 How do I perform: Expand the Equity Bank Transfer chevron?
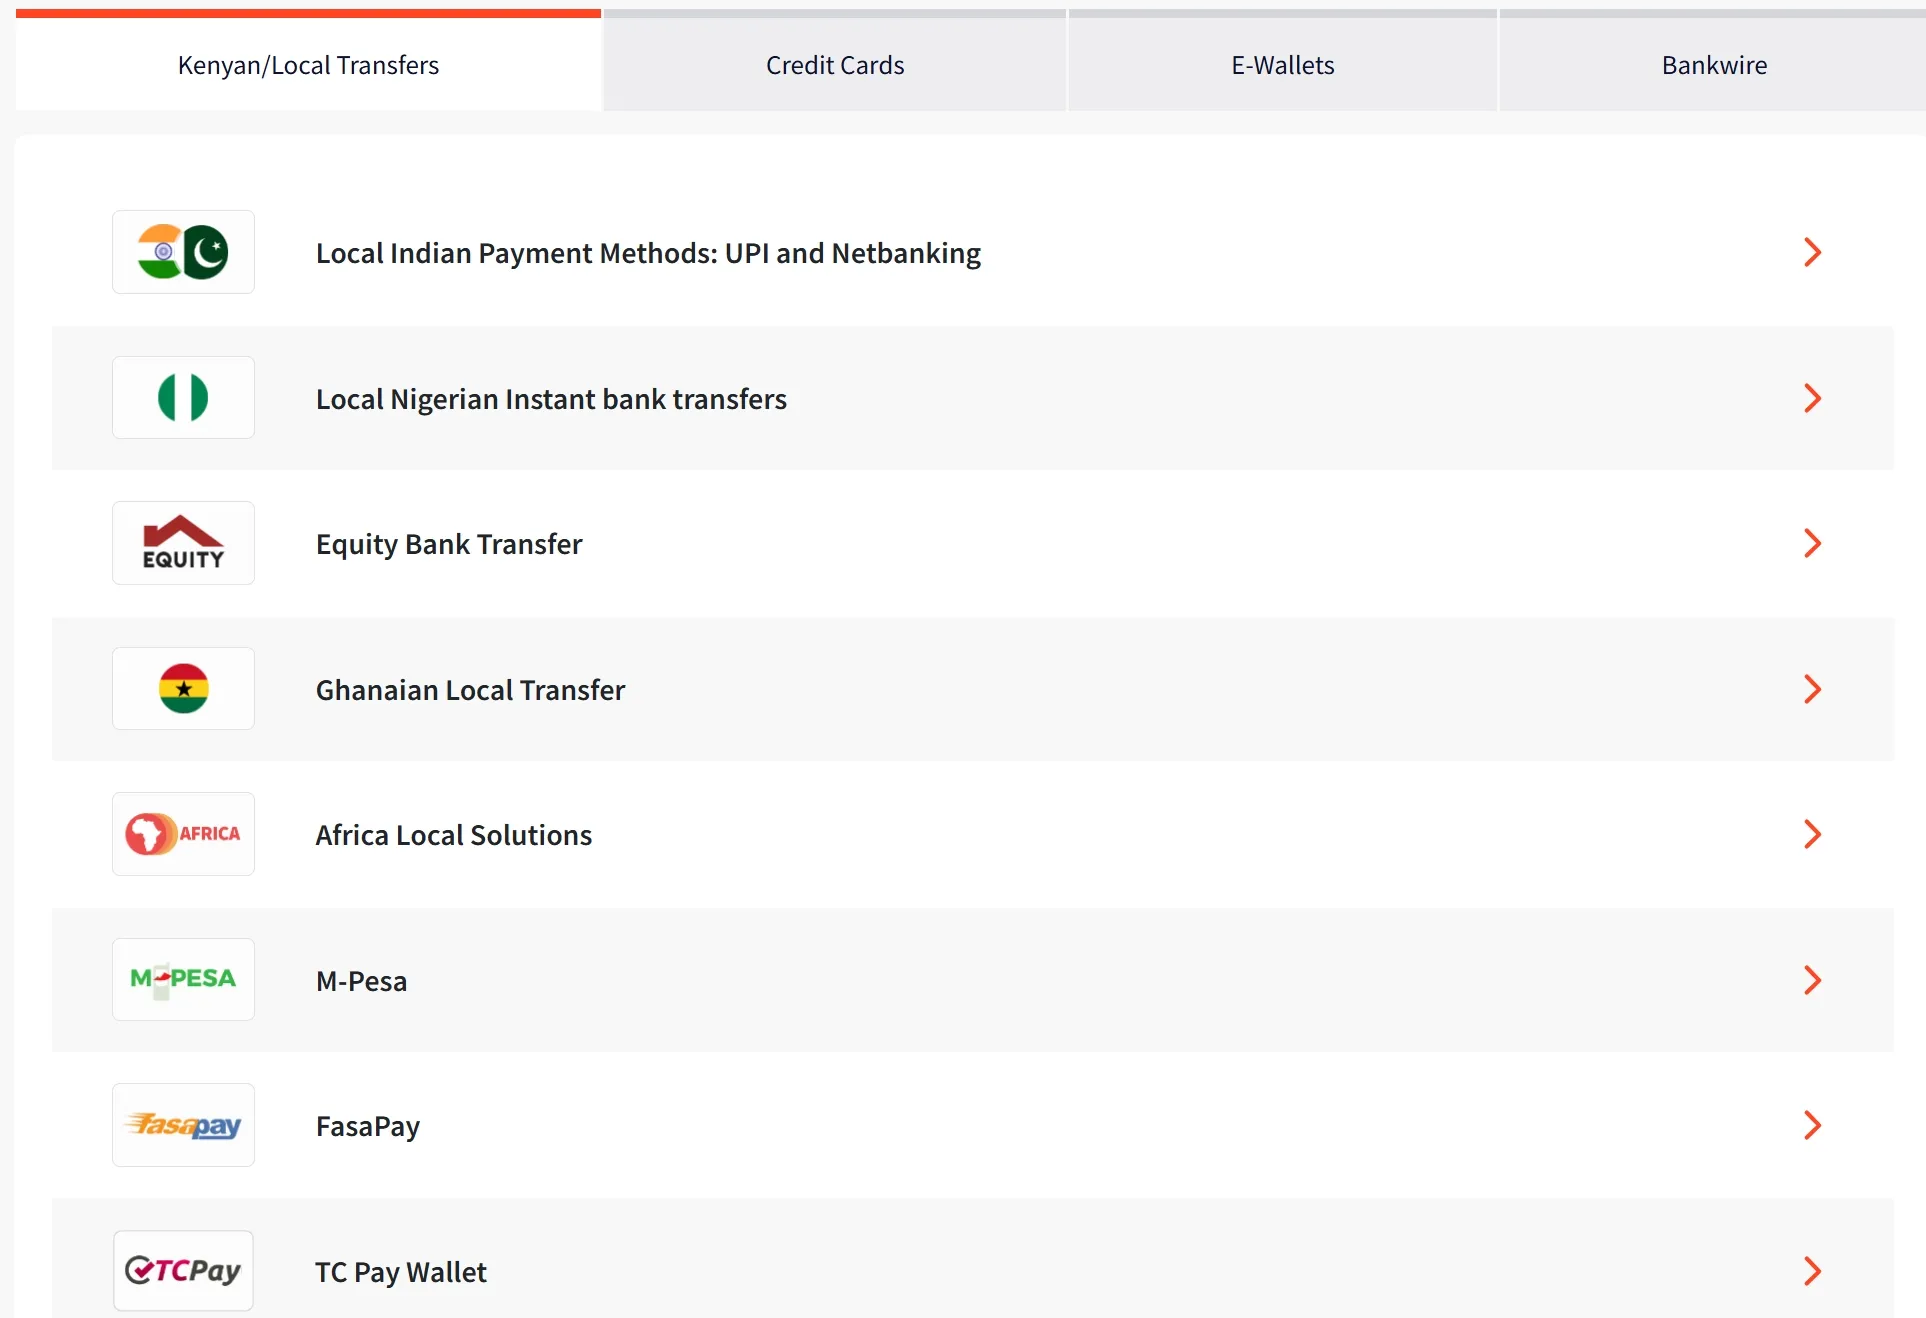pyautogui.click(x=1812, y=543)
